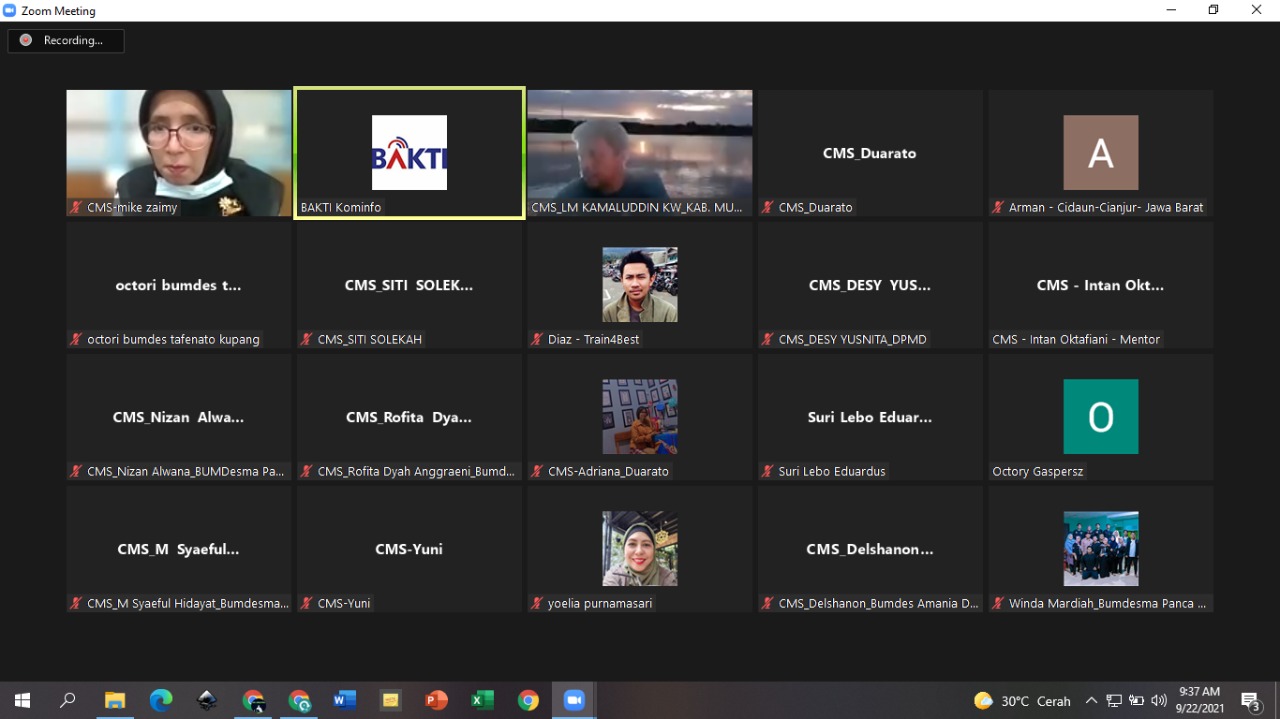
Task: Open the Windows Start menu
Action: point(22,700)
